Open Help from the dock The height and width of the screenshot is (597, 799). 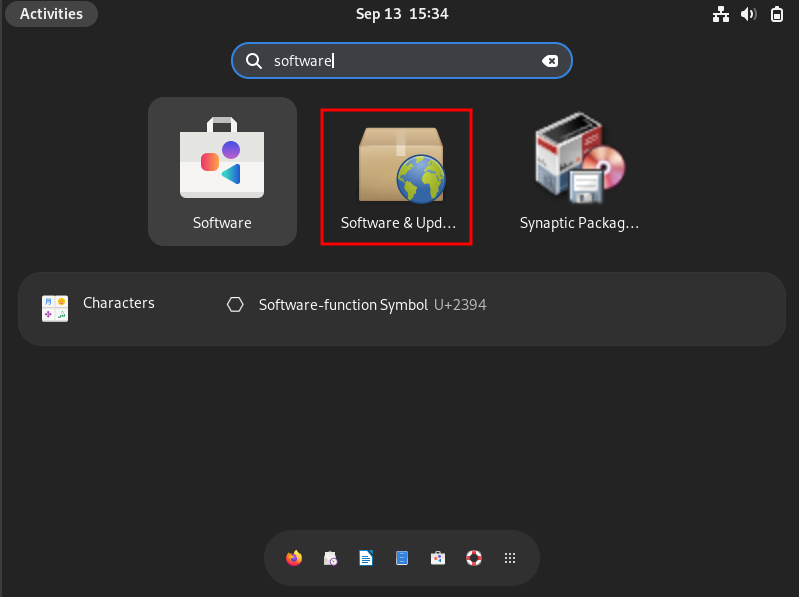tap(474, 558)
